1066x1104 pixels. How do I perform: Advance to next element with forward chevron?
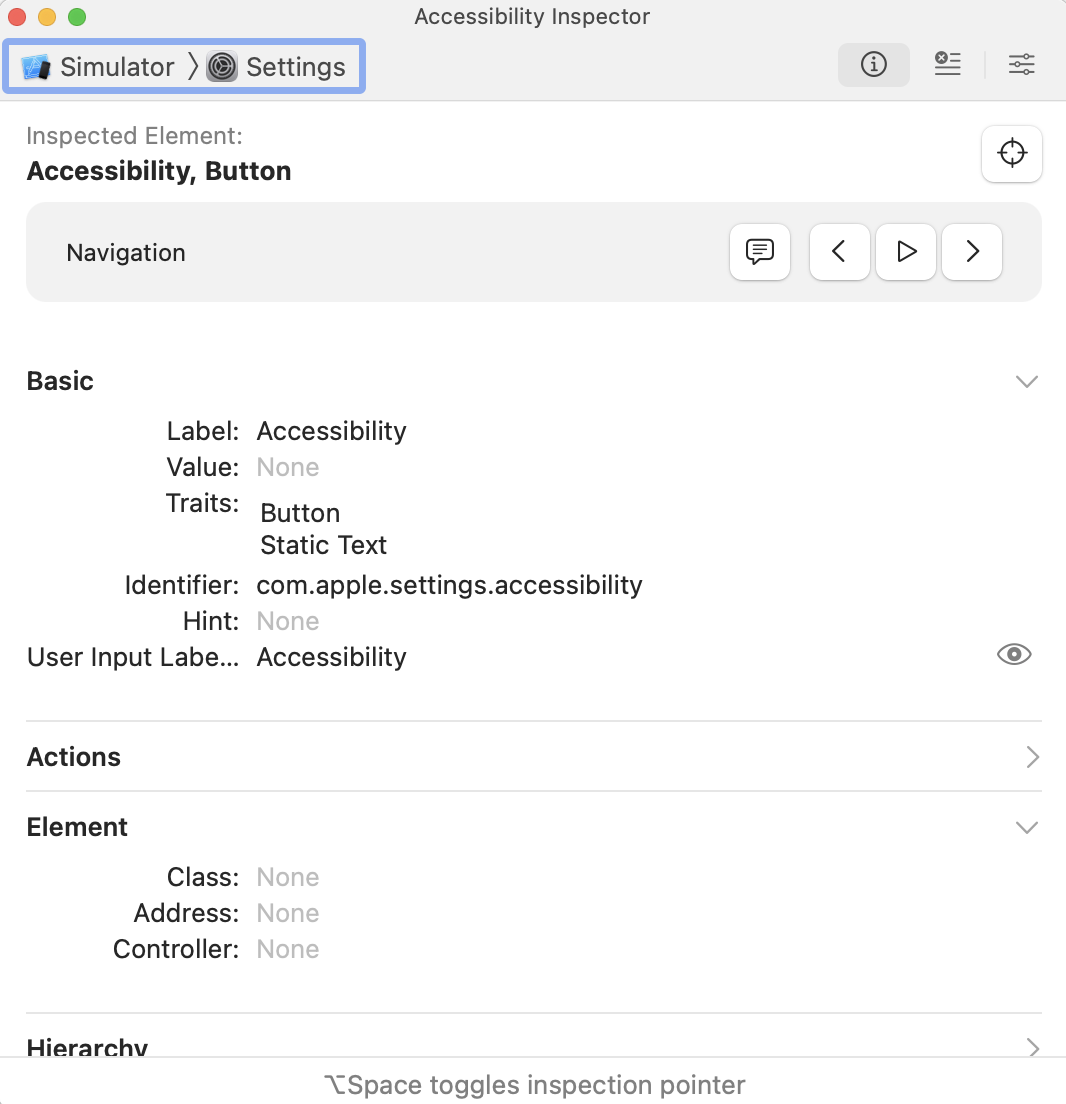[971, 252]
